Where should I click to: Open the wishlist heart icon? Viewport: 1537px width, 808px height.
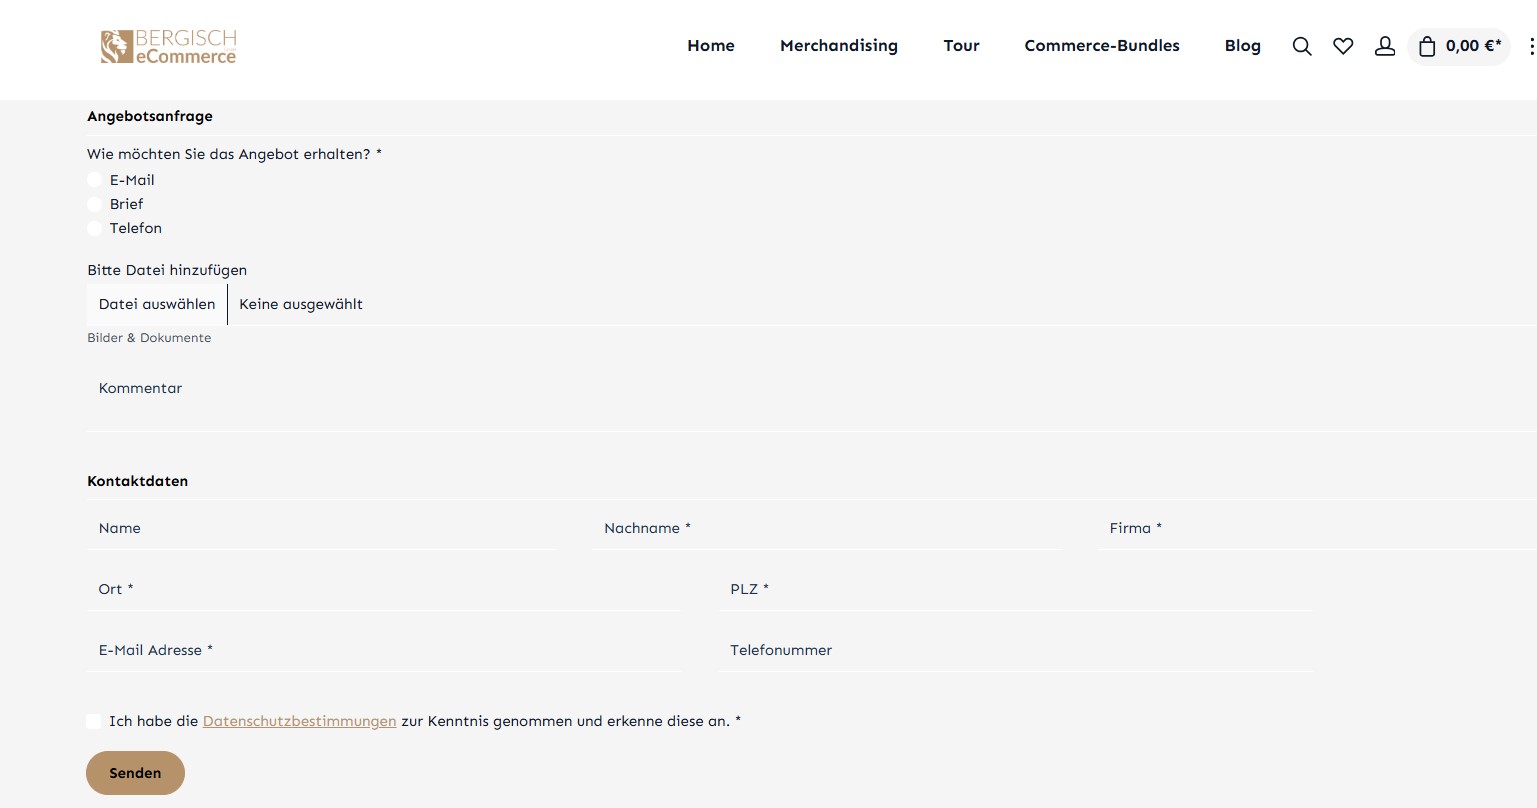click(x=1343, y=46)
